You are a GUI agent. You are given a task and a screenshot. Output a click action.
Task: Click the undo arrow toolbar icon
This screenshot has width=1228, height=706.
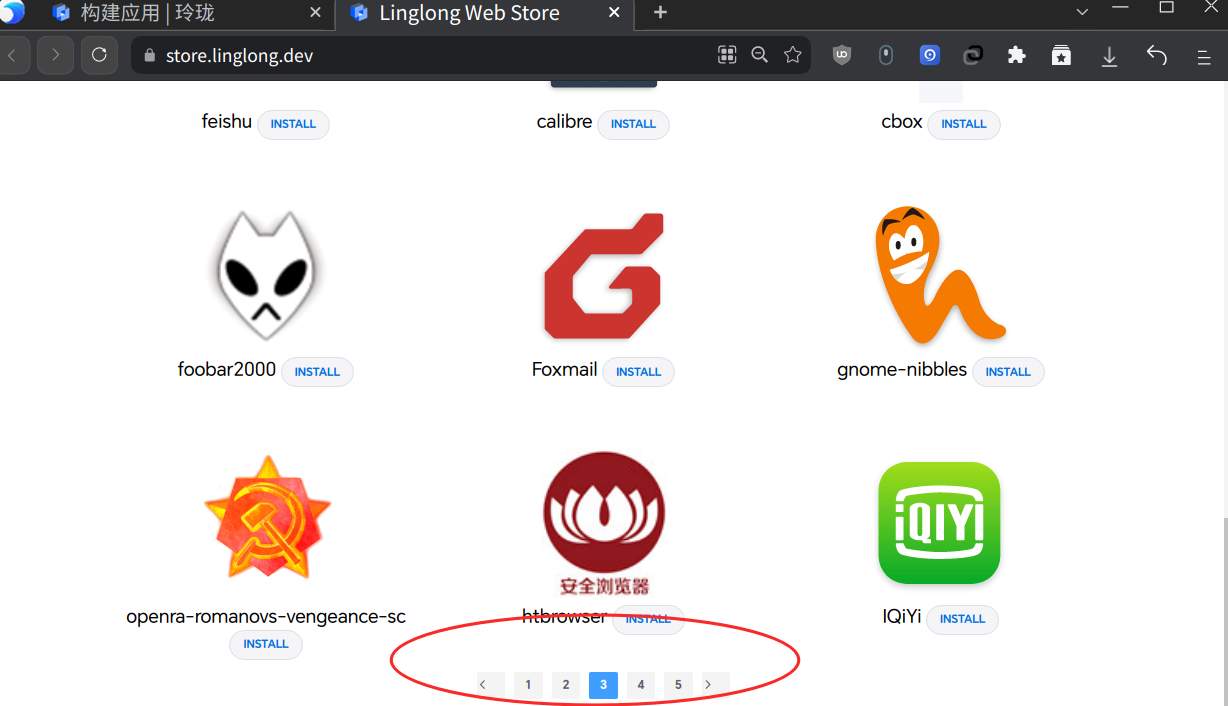1157,55
